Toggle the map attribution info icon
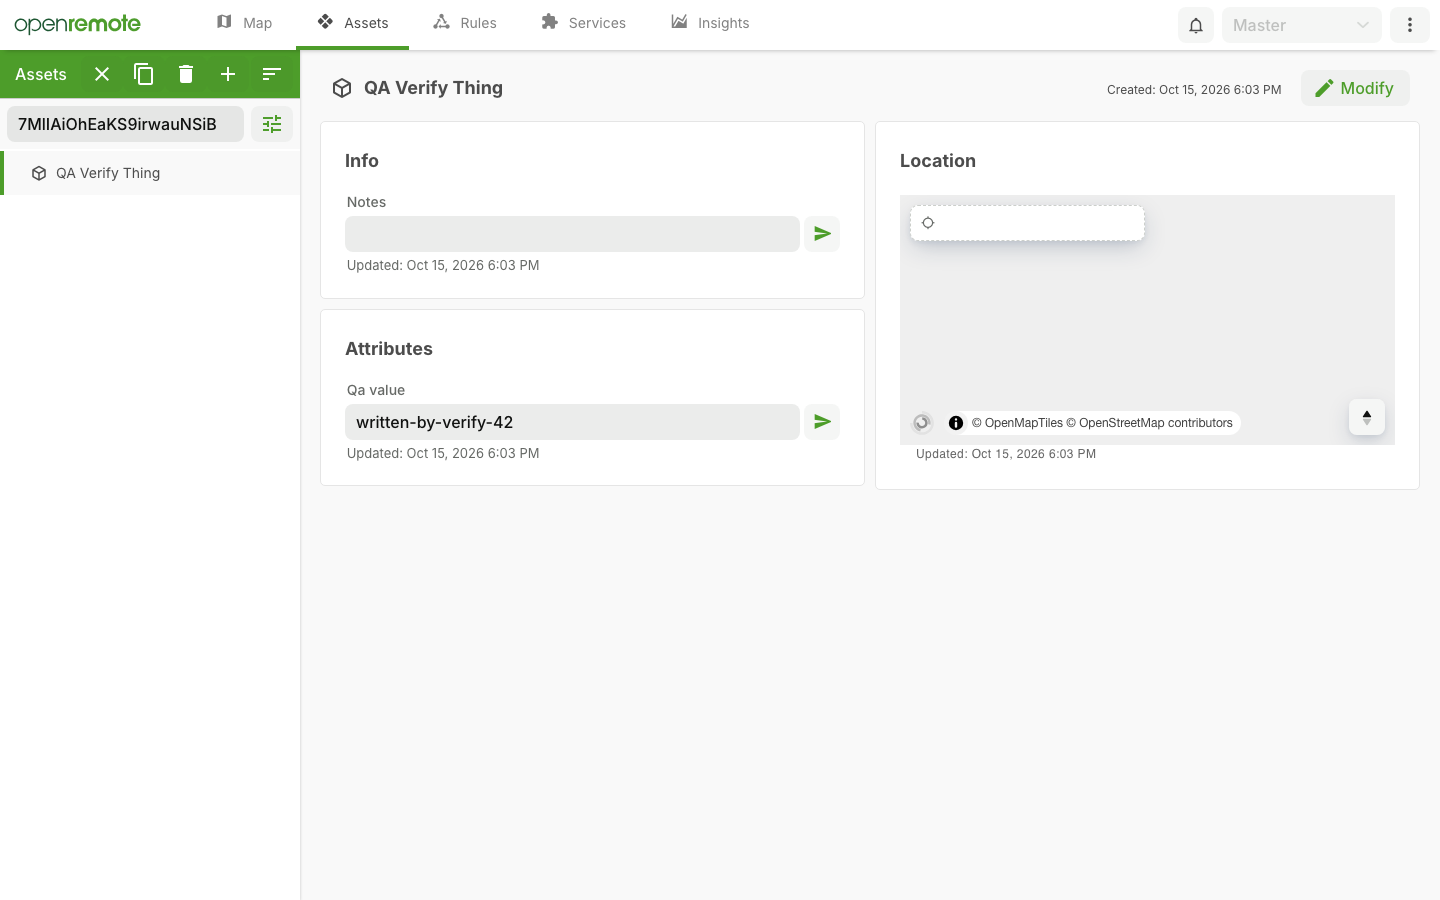 tap(956, 423)
